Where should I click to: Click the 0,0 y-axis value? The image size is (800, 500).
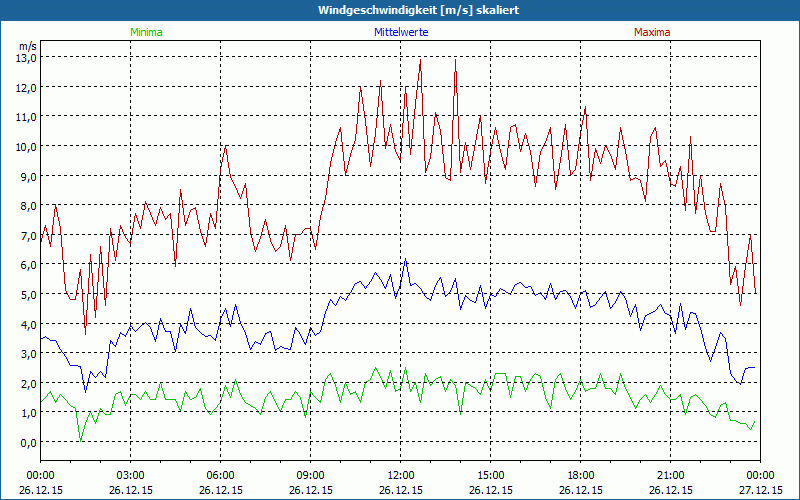(28, 442)
